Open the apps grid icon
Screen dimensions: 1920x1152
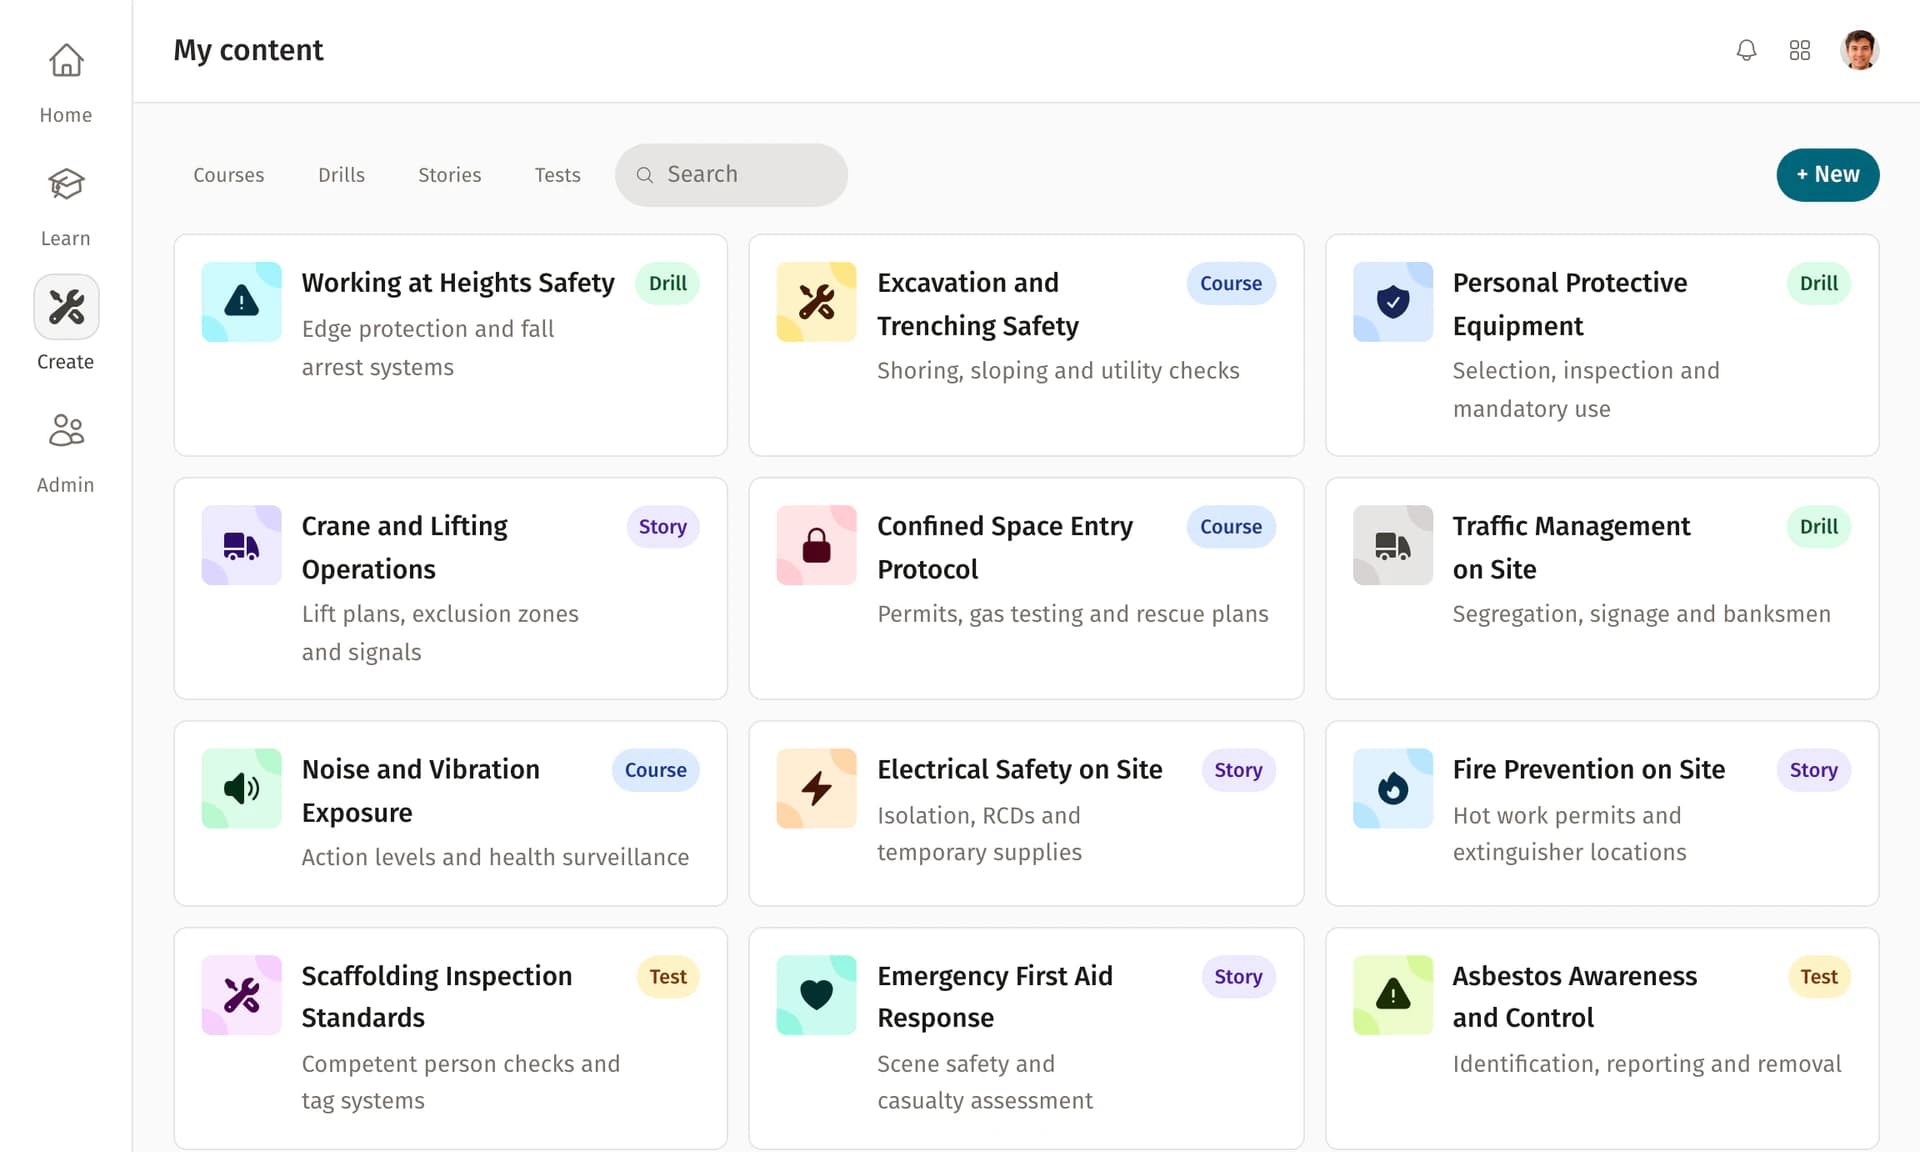[1800, 50]
